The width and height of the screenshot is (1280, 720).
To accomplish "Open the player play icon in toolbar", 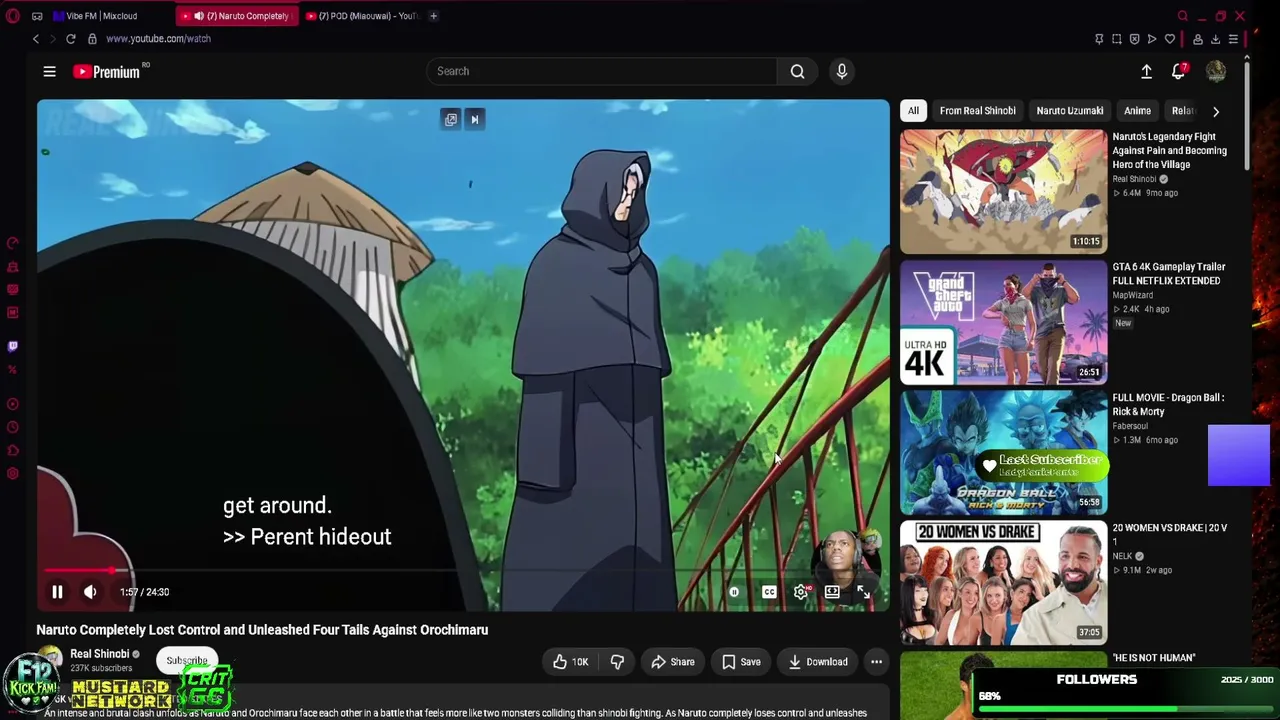I will tap(1152, 39).
